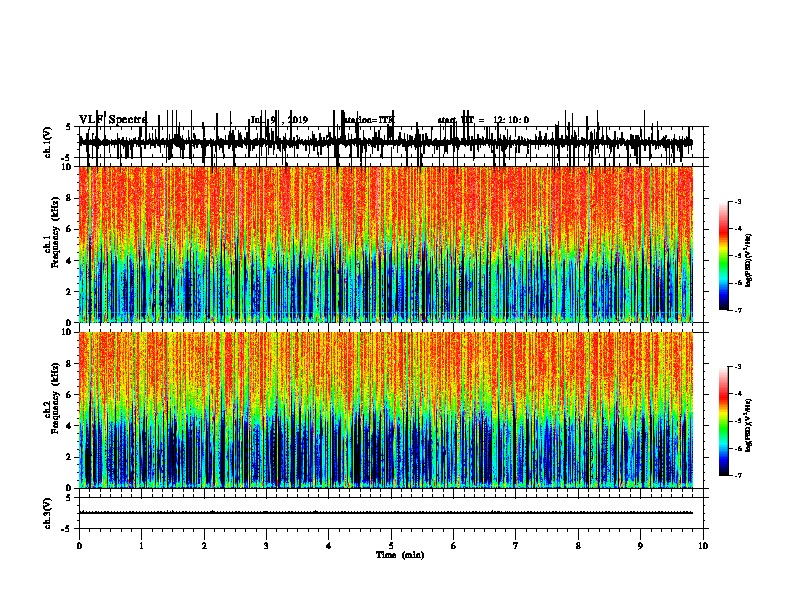Image resolution: width=792 pixels, height=612 pixels.
Task: Select the "start UT = 12:10:0" text
Action: click(483, 120)
